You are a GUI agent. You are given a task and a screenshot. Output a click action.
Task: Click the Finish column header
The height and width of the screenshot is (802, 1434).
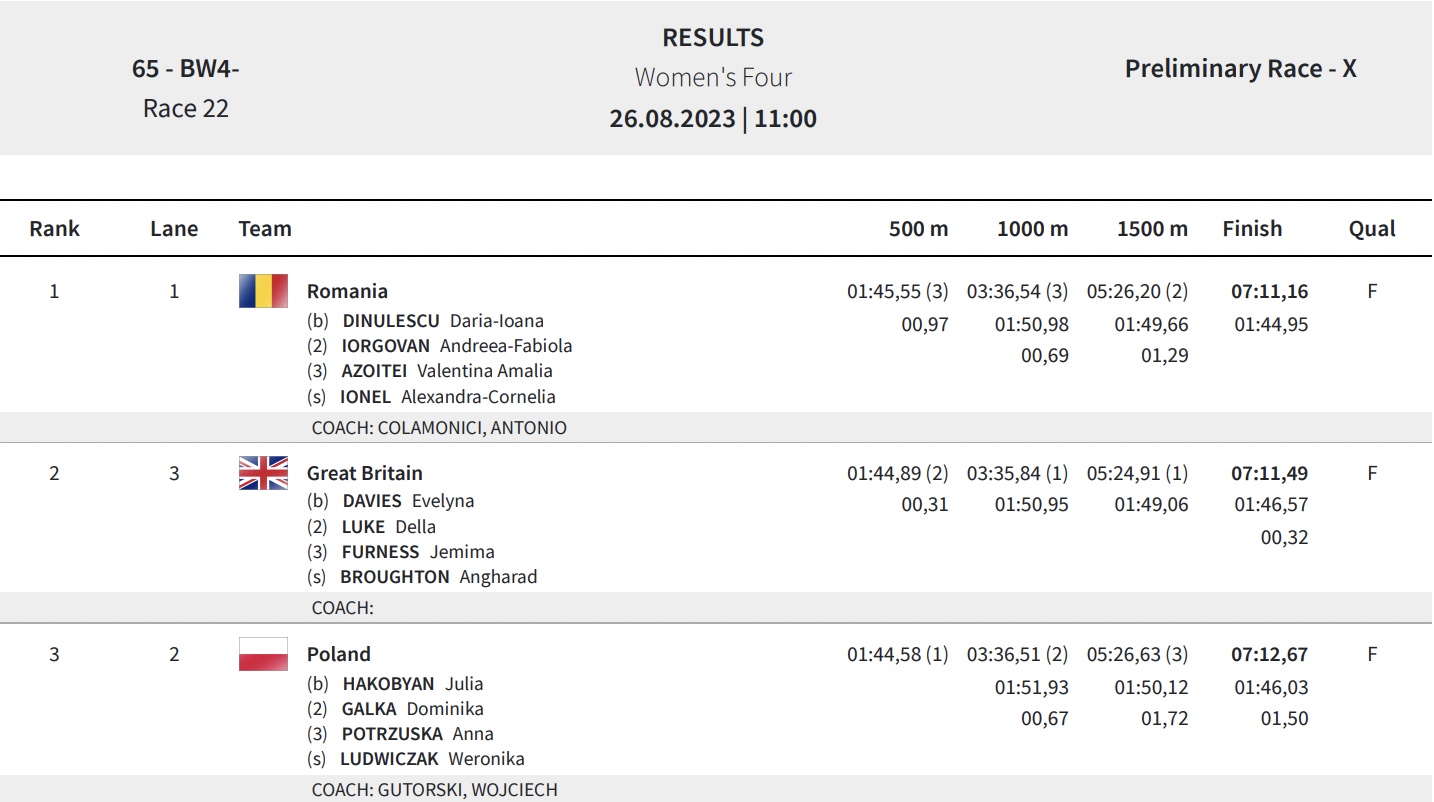(1252, 228)
